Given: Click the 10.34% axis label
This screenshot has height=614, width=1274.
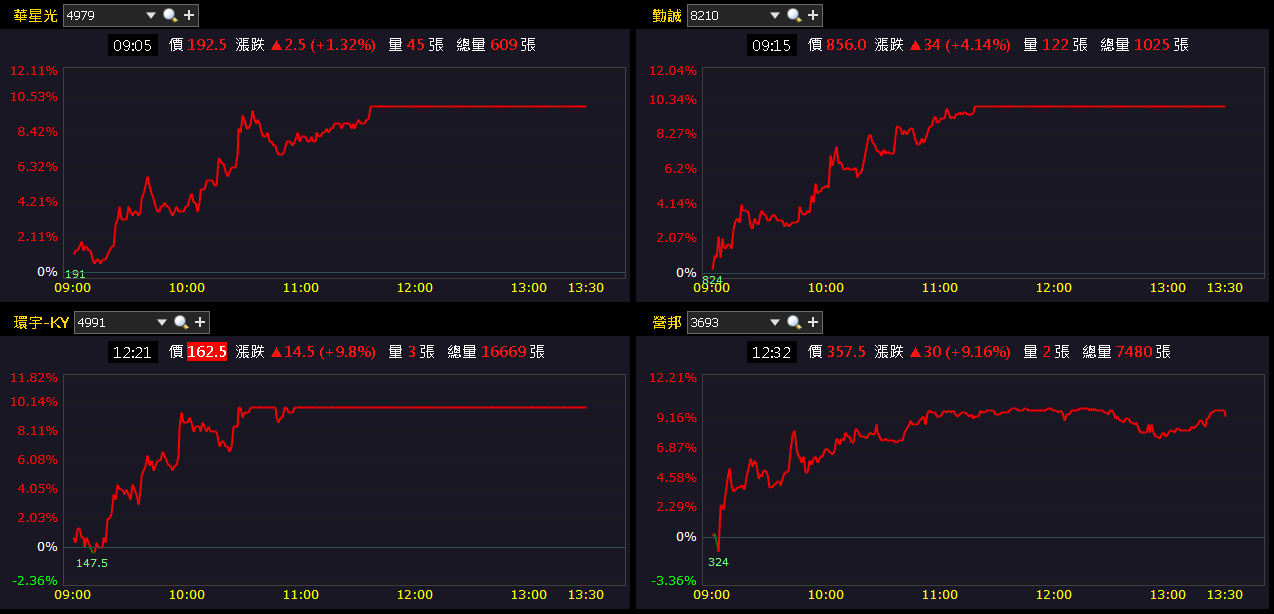Looking at the screenshot, I should [673, 99].
